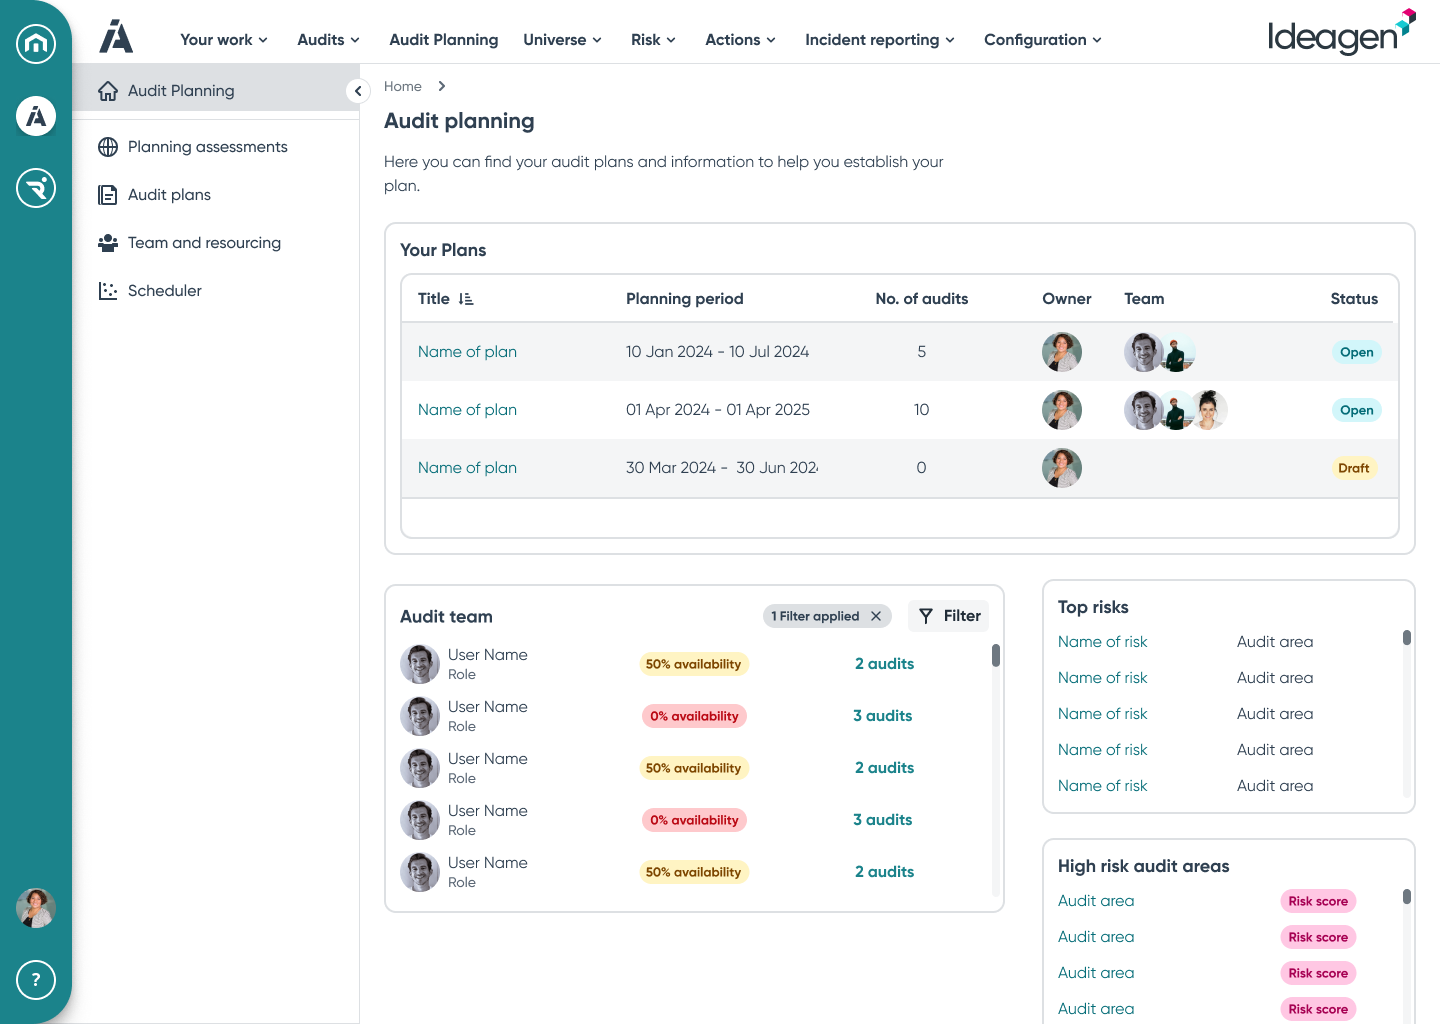Screen dimensions: 1440x1024
Task: Click the High risk audit areas scrollbar
Action: [1407, 897]
